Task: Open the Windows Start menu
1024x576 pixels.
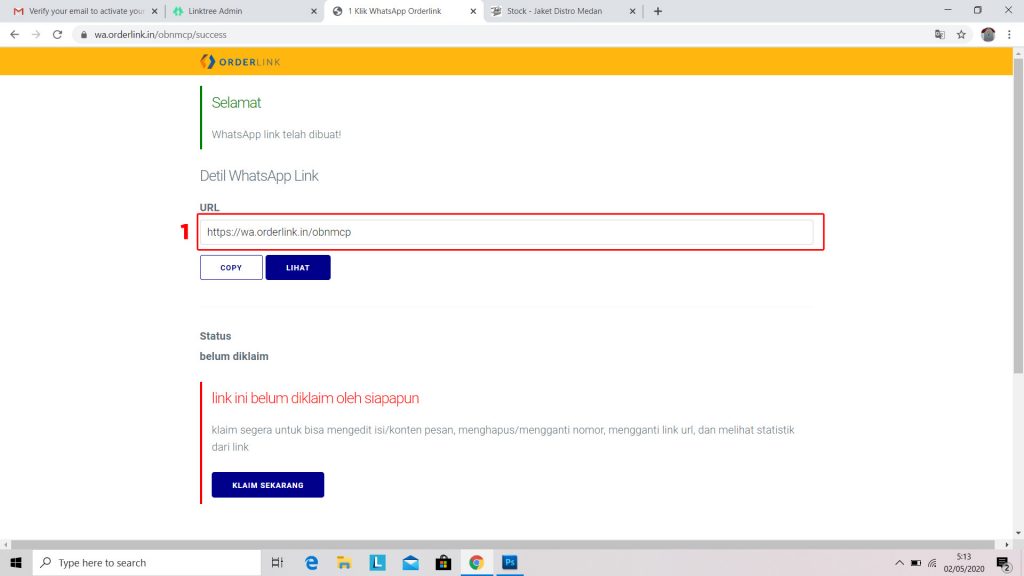Action: 16,562
